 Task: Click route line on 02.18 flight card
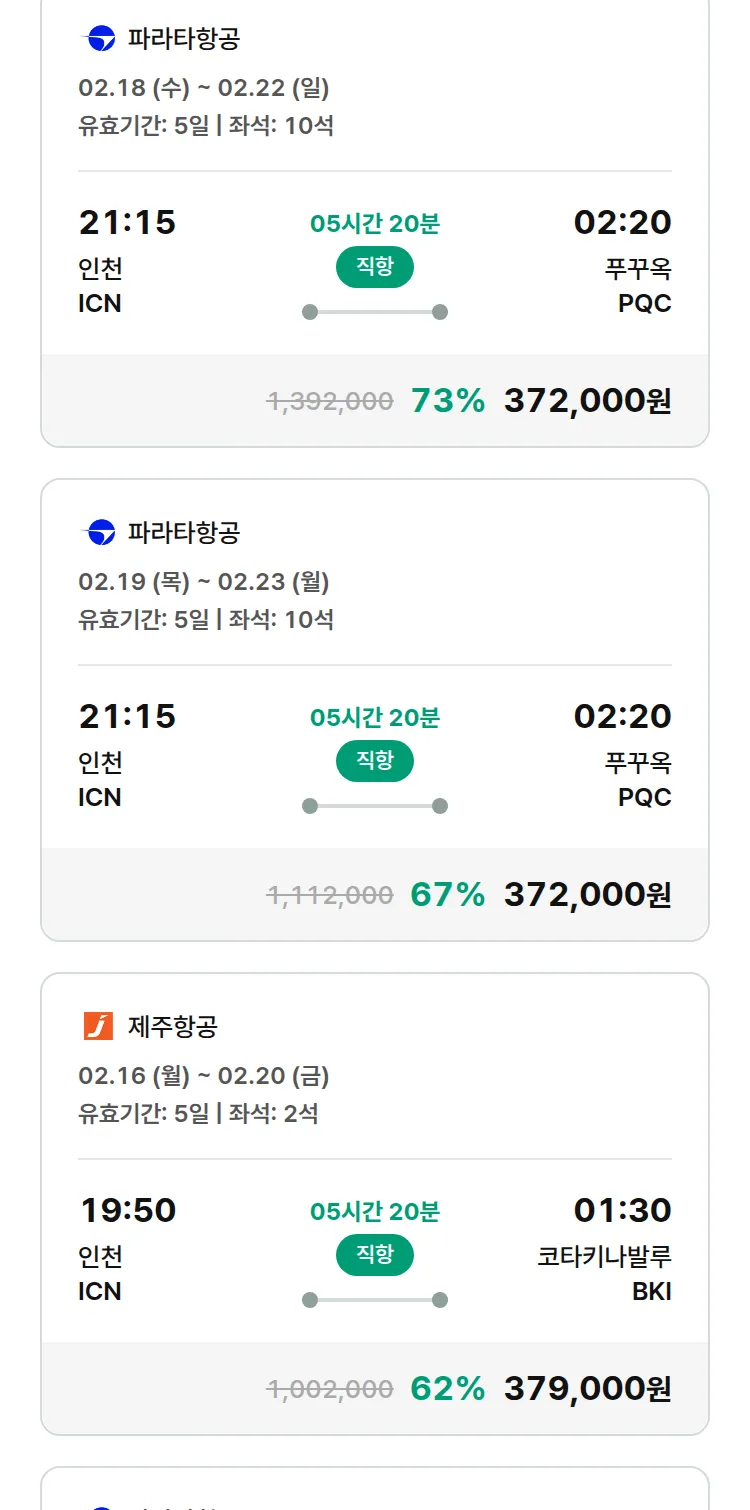coord(374,312)
